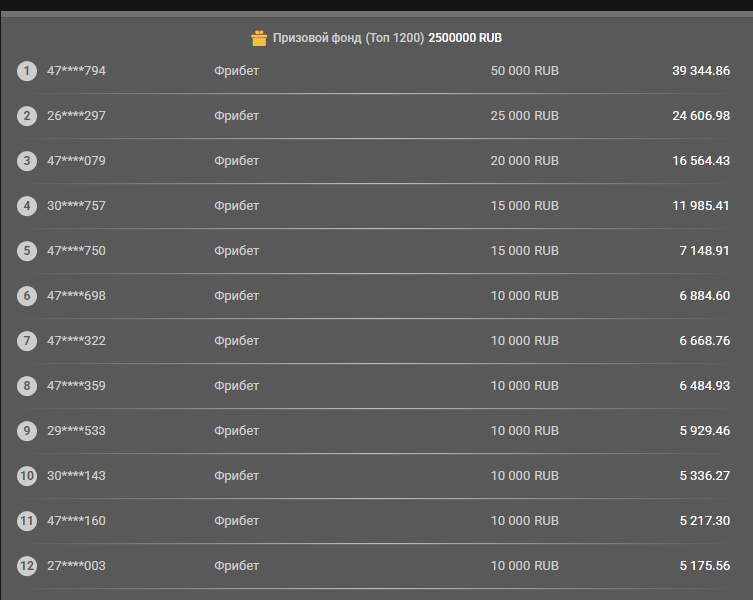Viewport: 753px width, 600px height.
Task: Click the rank 7 number badge
Action: (27, 341)
